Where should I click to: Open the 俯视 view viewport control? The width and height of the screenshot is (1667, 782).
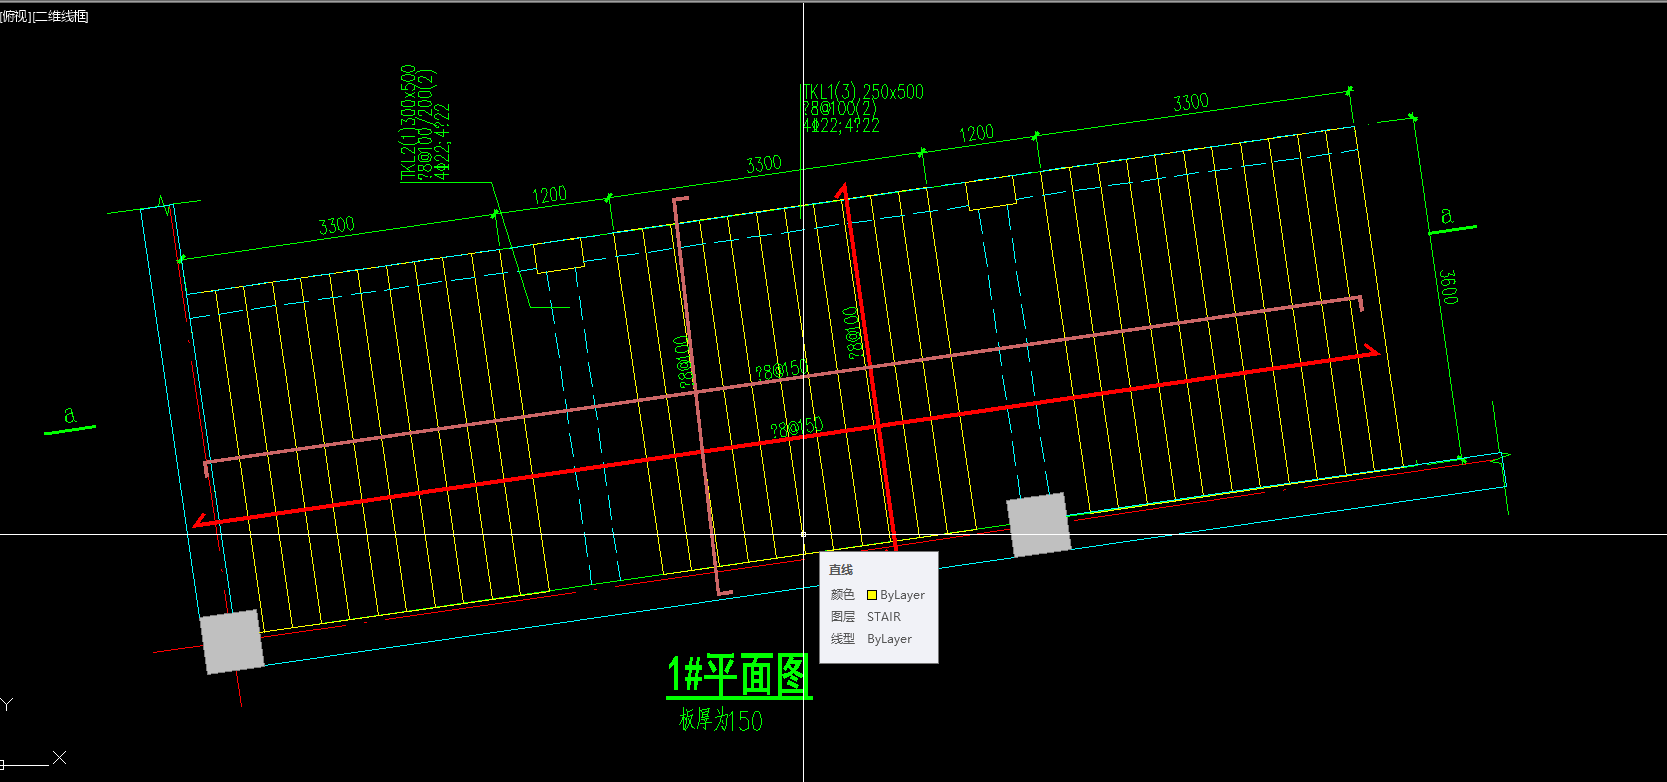[x=16, y=16]
